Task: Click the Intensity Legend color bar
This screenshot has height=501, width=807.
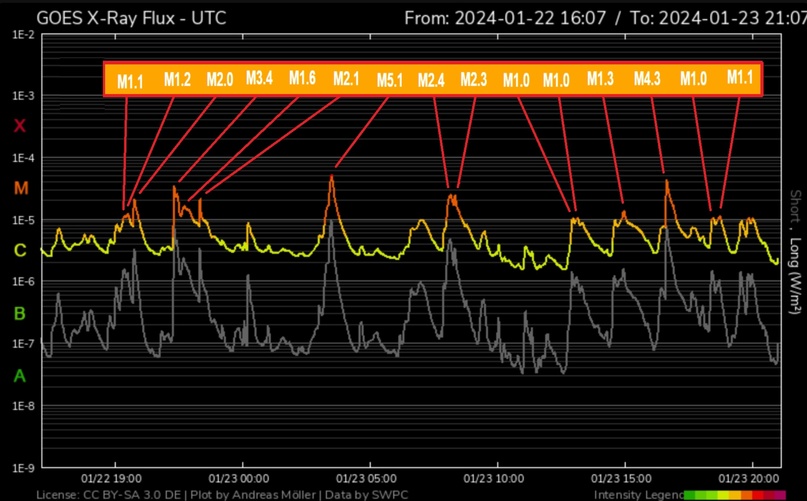Action: point(744,494)
